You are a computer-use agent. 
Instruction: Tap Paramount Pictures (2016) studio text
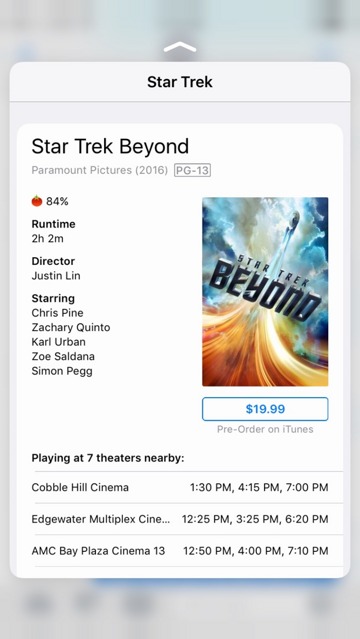[99, 170]
